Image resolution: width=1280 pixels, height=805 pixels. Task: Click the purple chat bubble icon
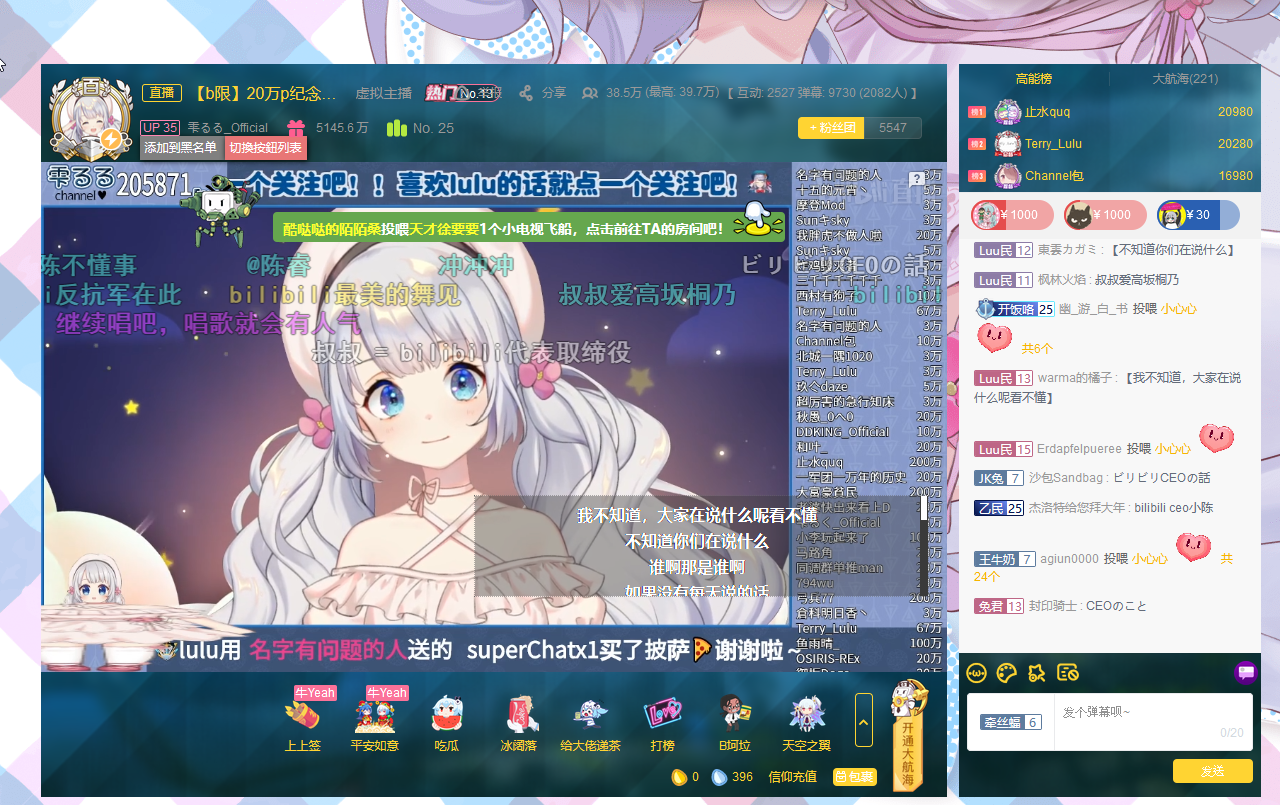pyautogui.click(x=1246, y=672)
